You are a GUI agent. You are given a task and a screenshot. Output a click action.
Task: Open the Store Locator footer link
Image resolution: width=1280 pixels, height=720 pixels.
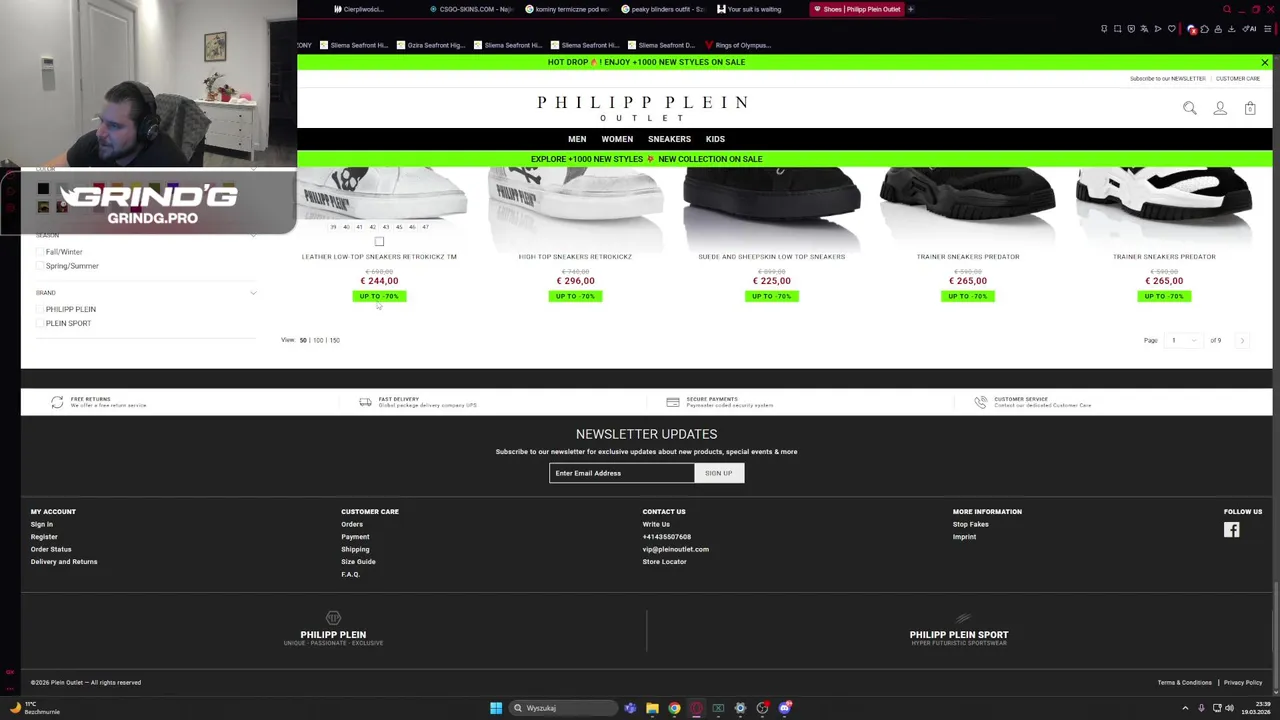664,562
